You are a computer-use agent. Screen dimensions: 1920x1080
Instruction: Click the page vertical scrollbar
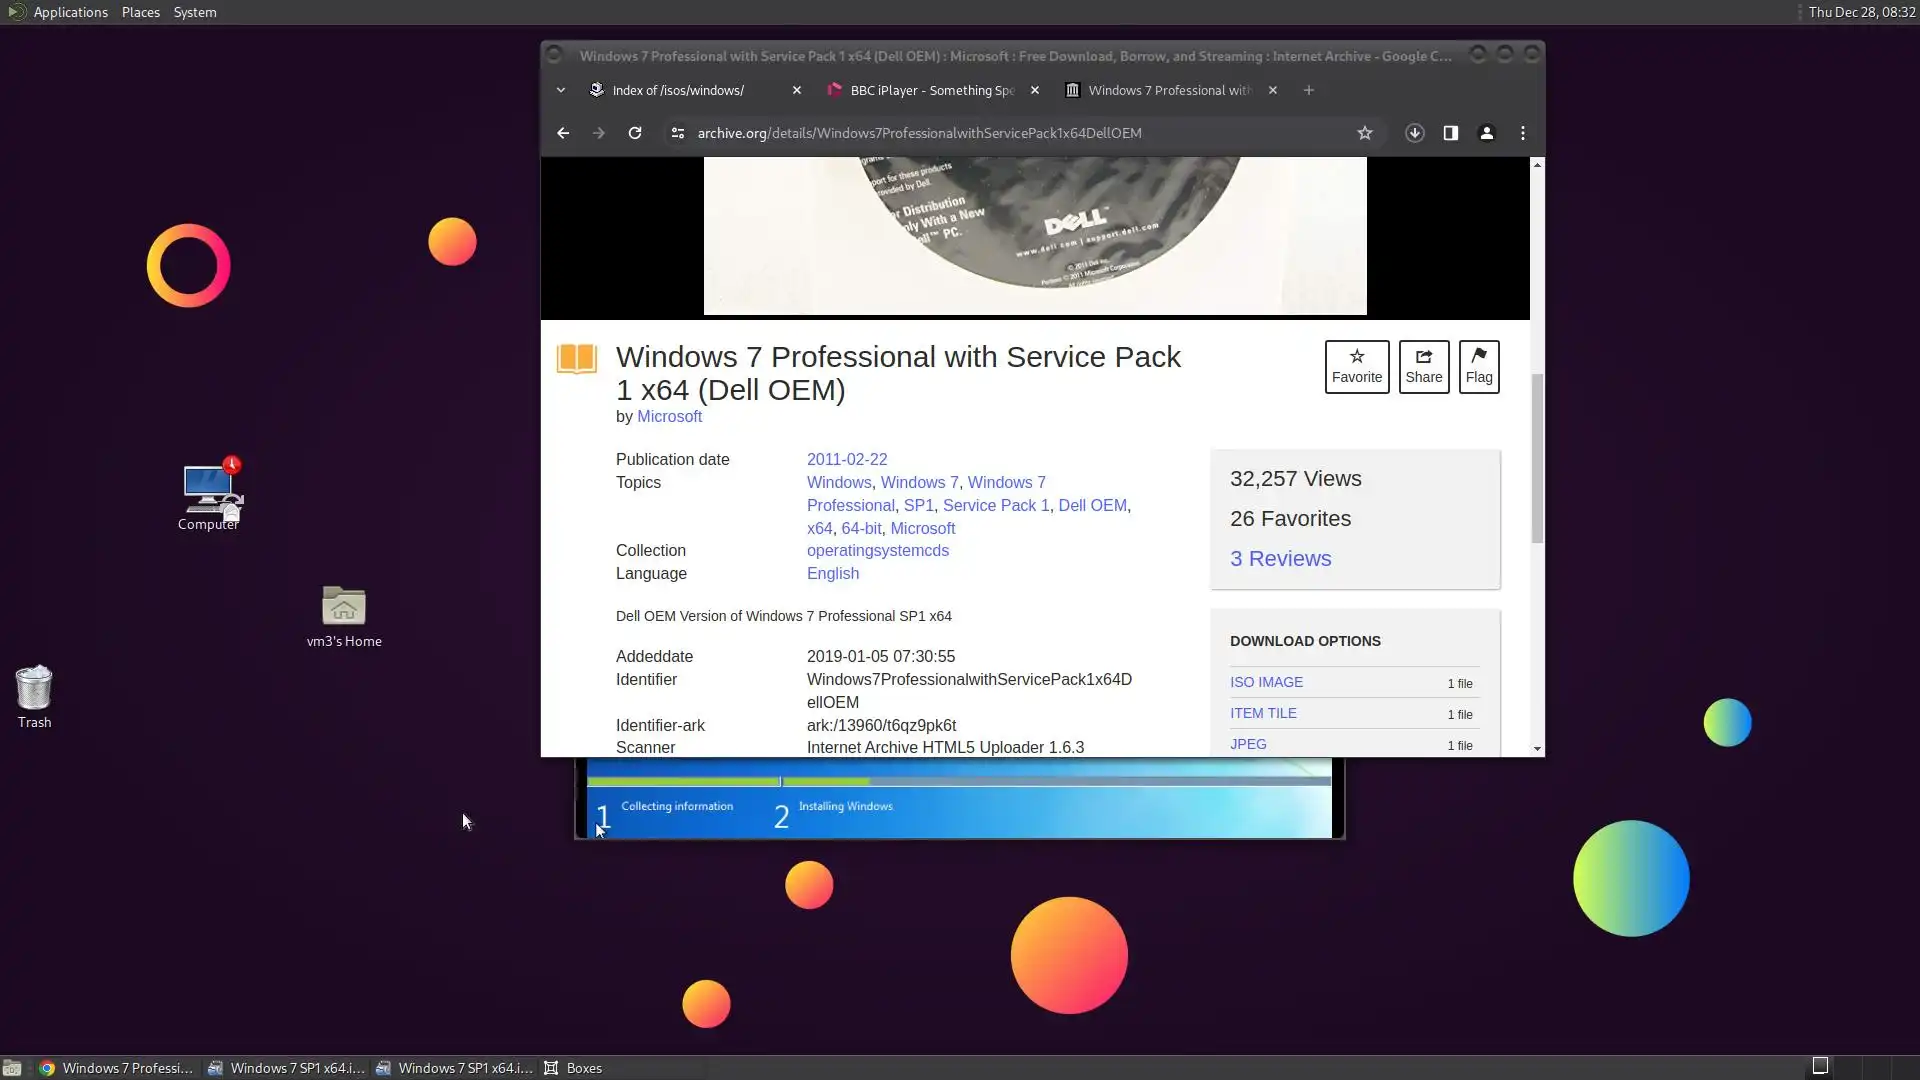point(1537,460)
